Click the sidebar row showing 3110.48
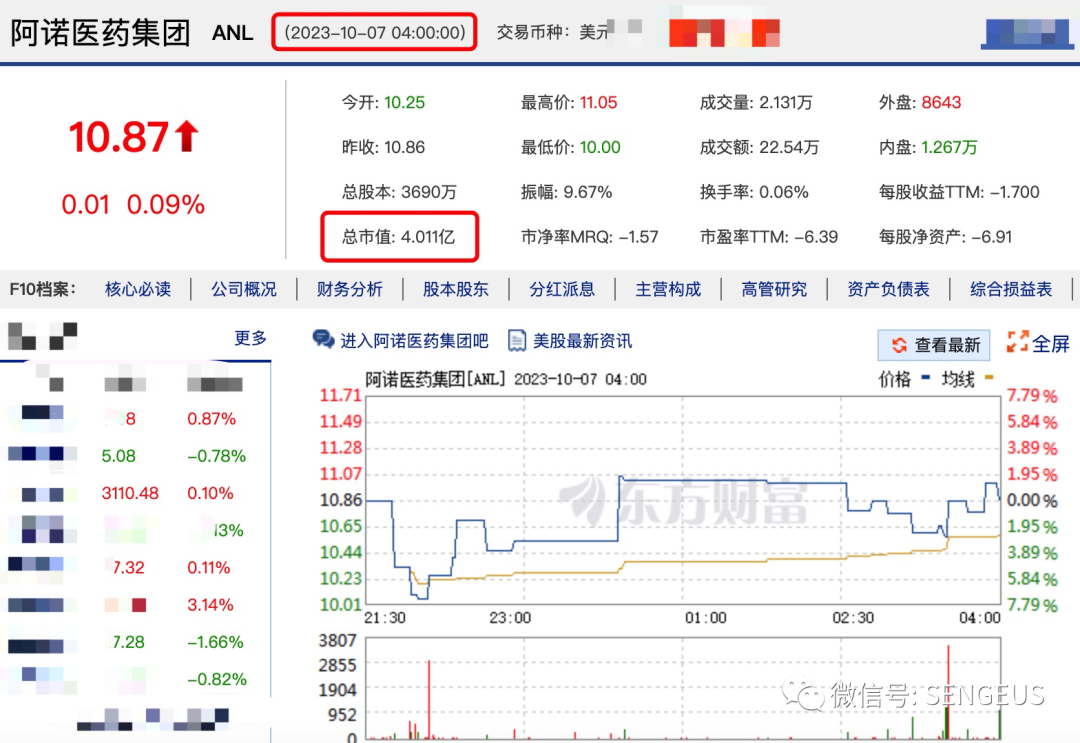Image resolution: width=1080 pixels, height=743 pixels. pyautogui.click(x=135, y=494)
